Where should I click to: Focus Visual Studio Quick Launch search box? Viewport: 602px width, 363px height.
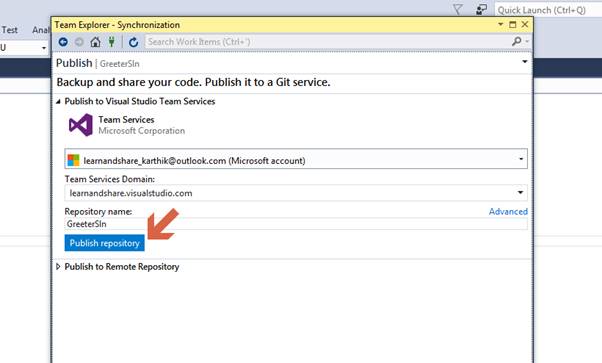pyautogui.click(x=548, y=10)
